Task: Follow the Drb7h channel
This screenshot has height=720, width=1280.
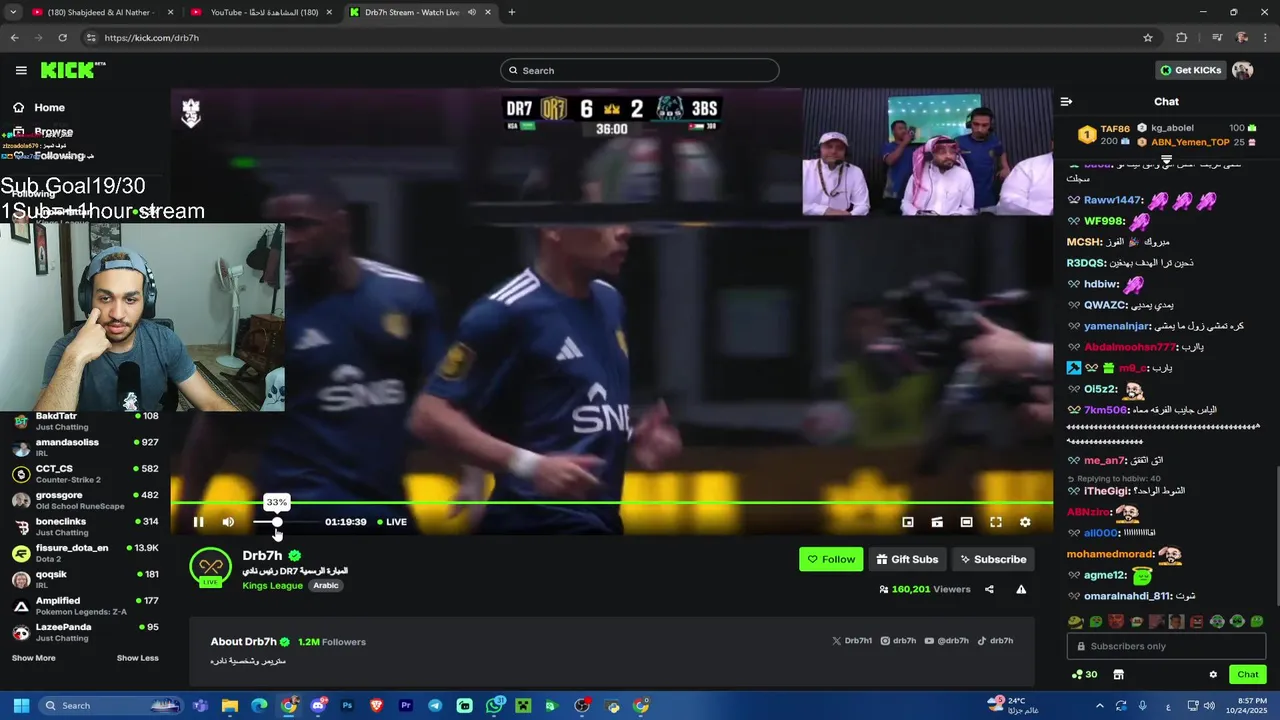Action: [831, 559]
